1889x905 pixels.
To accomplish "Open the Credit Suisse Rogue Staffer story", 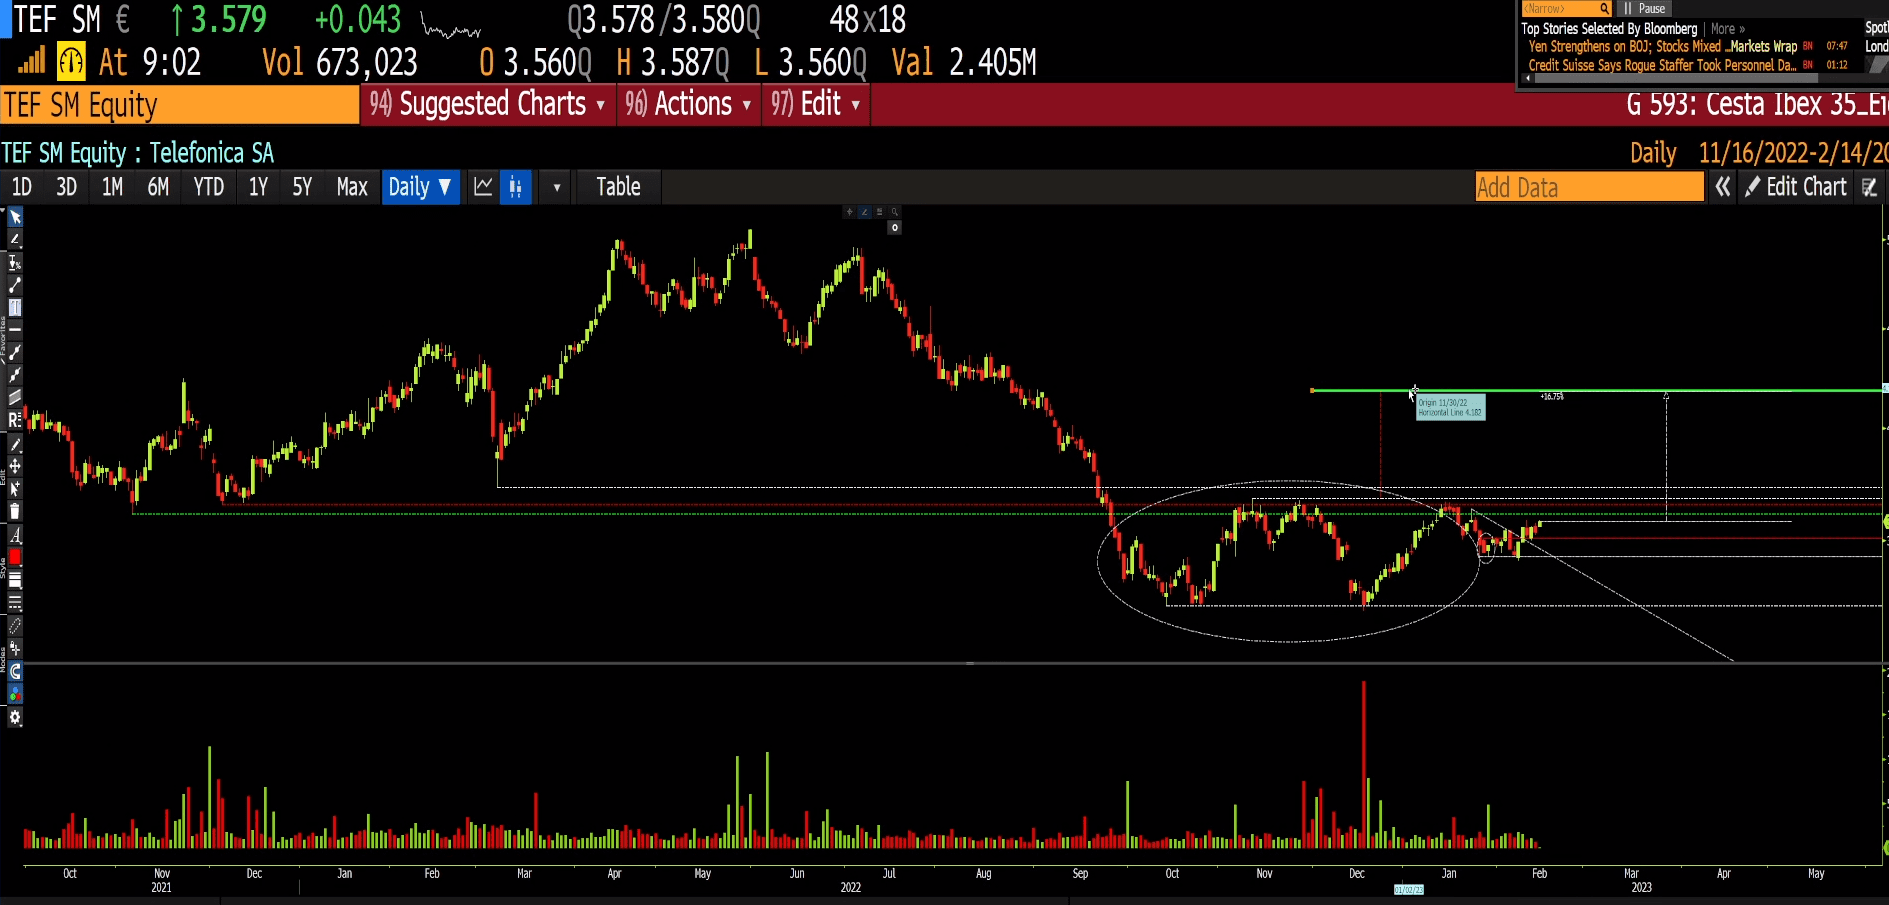I will pos(1662,65).
